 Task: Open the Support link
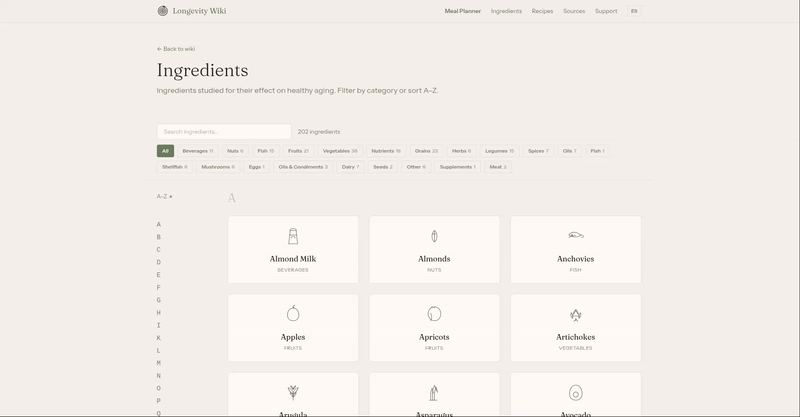pyautogui.click(x=606, y=11)
